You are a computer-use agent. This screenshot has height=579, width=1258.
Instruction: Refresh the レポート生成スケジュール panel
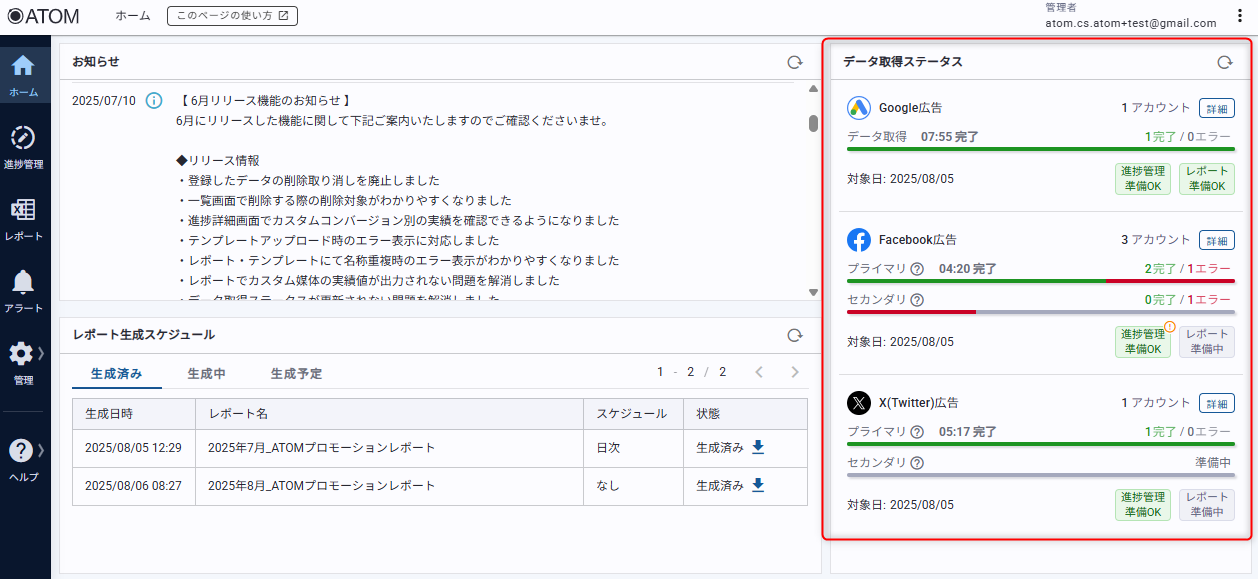point(794,335)
